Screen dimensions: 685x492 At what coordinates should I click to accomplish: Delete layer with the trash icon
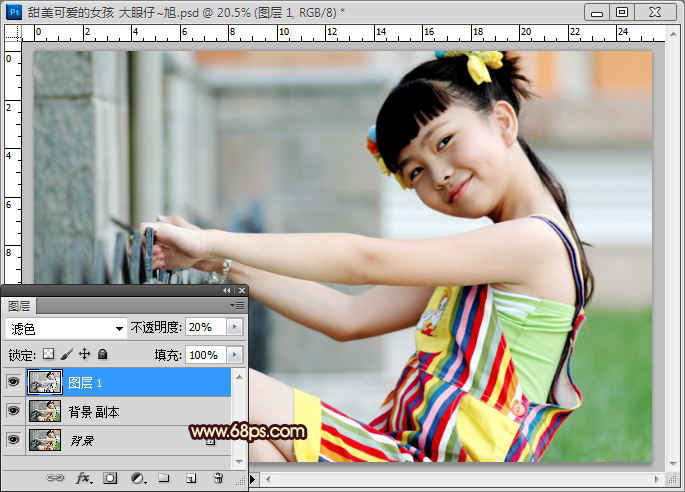click(217, 479)
